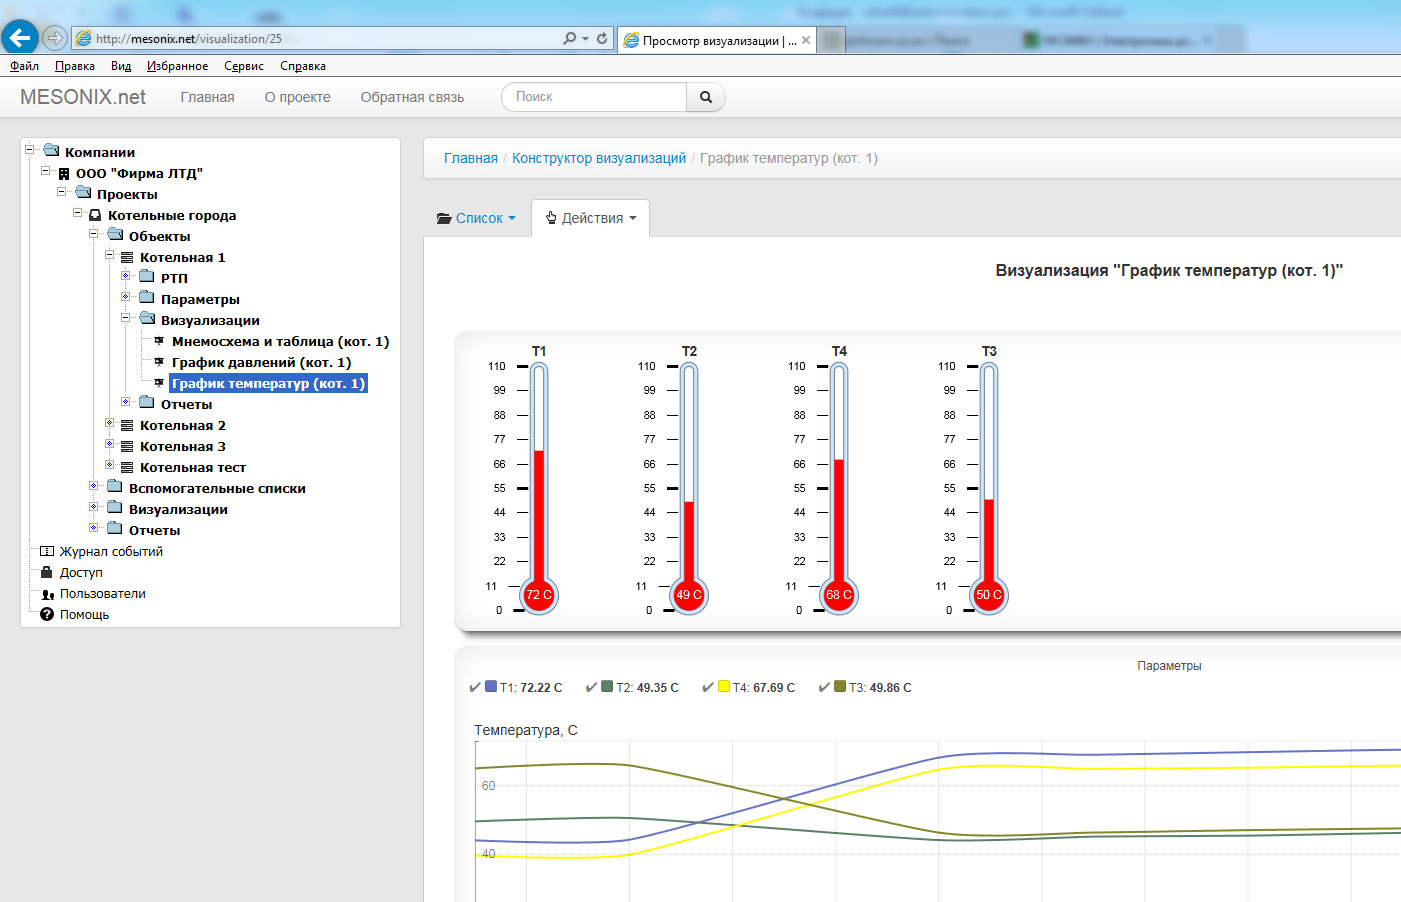Collapse the Компании tree node
This screenshot has height=902, width=1401.
click(30, 150)
